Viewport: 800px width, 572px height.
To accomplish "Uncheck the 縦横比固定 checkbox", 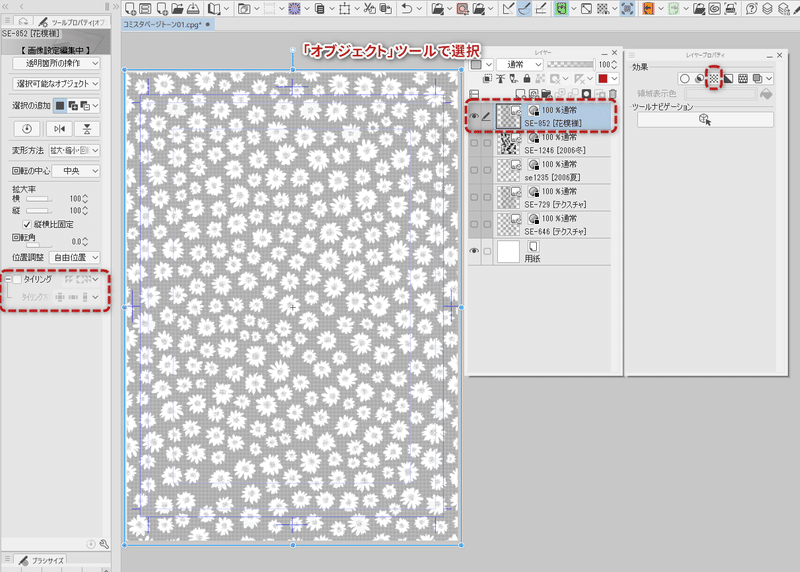I will (27, 225).
